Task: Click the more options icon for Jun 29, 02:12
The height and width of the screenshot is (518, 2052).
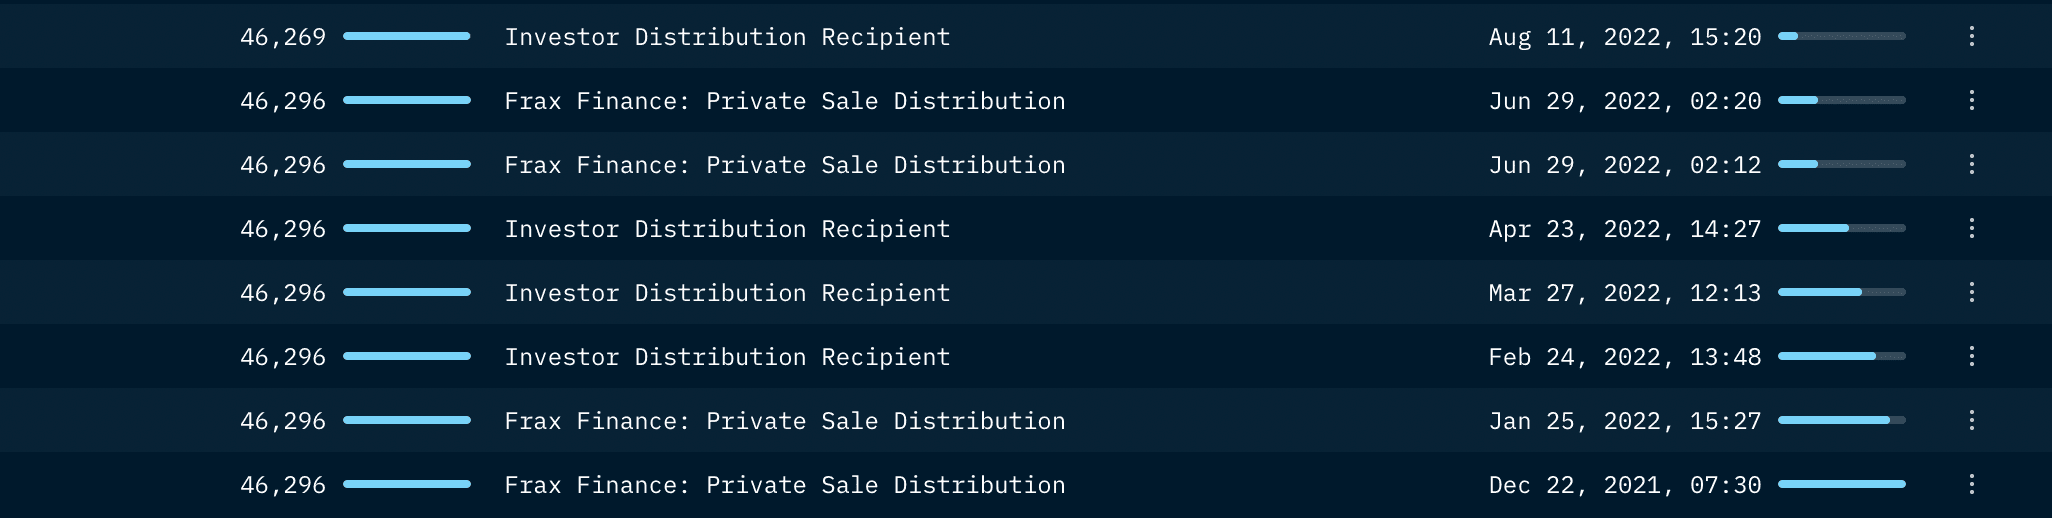Action: 1971,165
